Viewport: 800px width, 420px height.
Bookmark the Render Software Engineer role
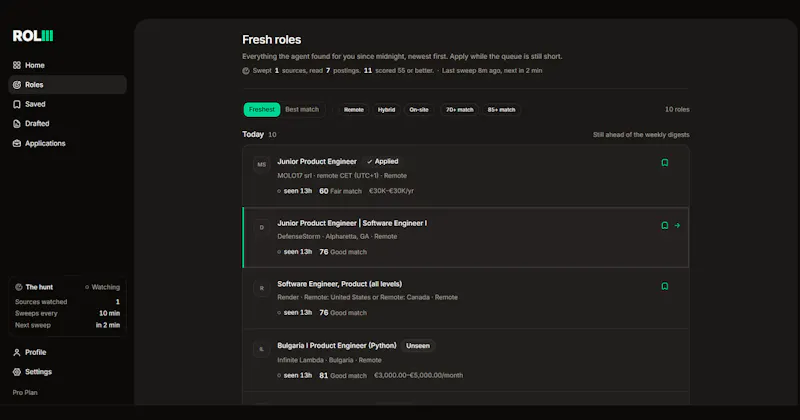click(x=665, y=286)
